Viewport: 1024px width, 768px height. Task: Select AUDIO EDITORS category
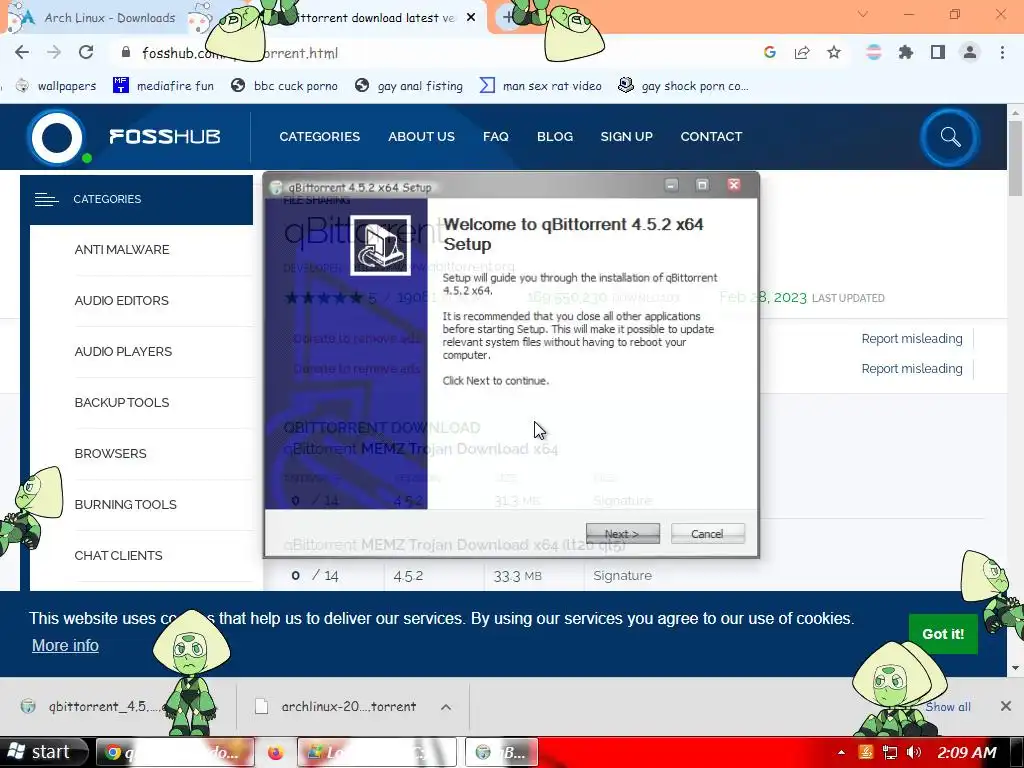(x=121, y=300)
